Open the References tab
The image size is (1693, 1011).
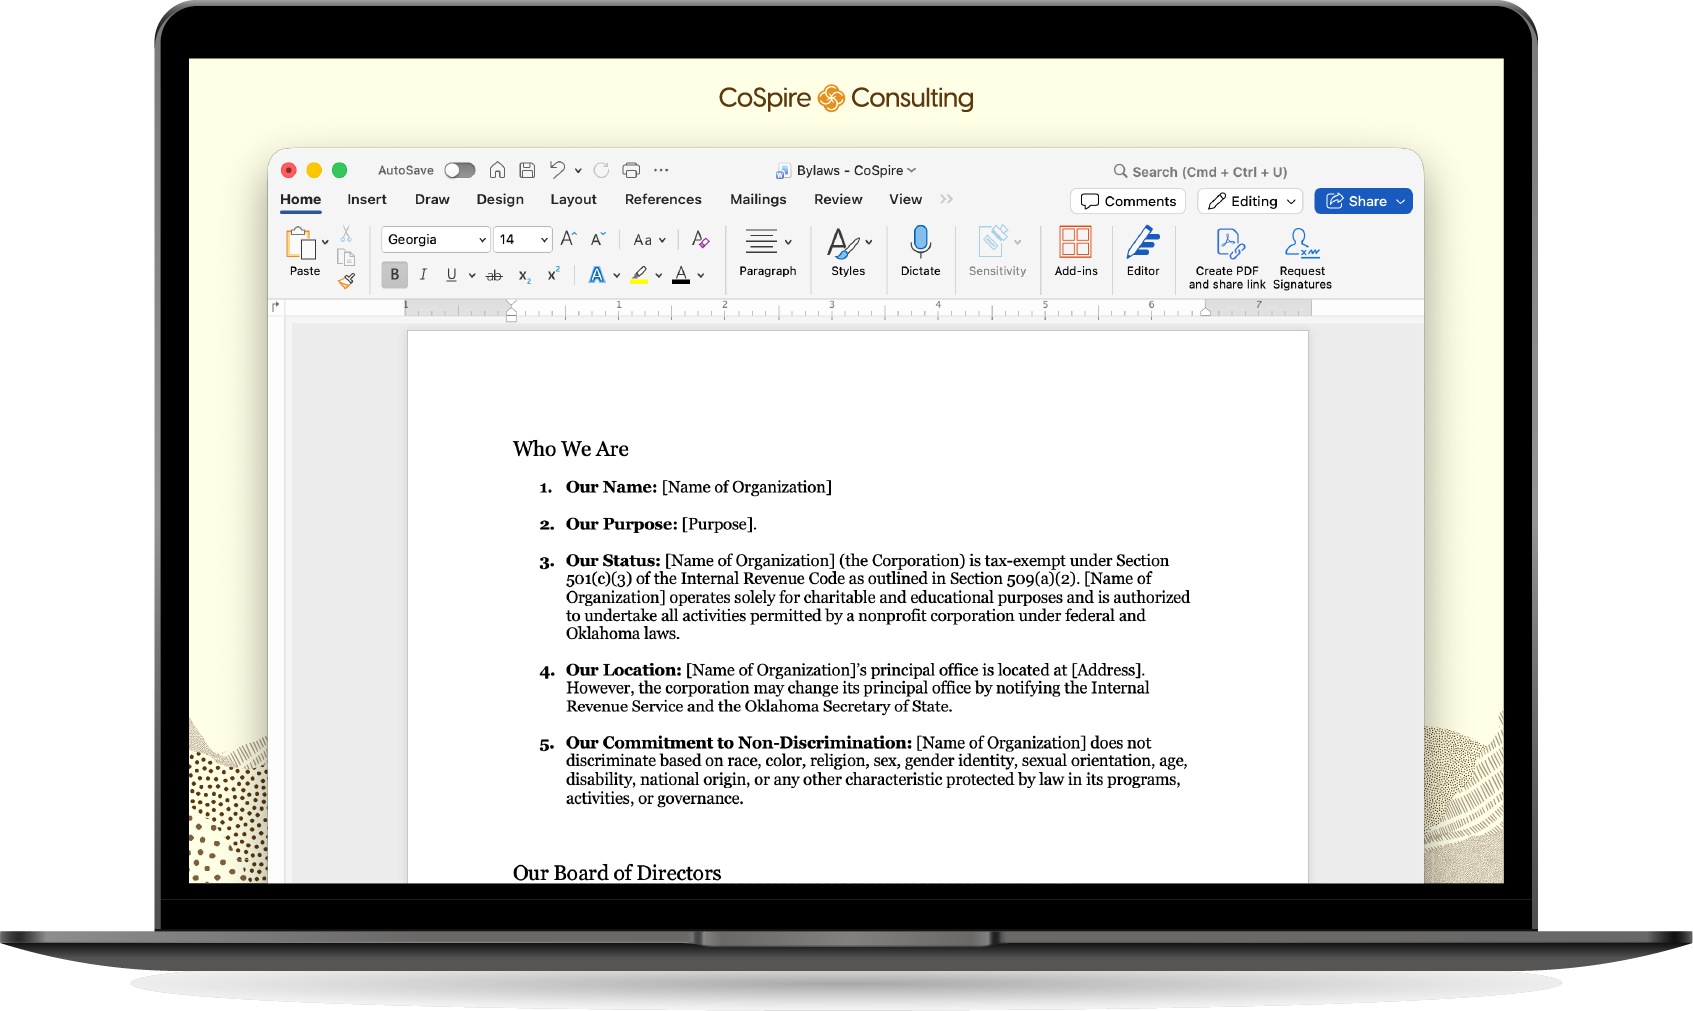click(663, 200)
